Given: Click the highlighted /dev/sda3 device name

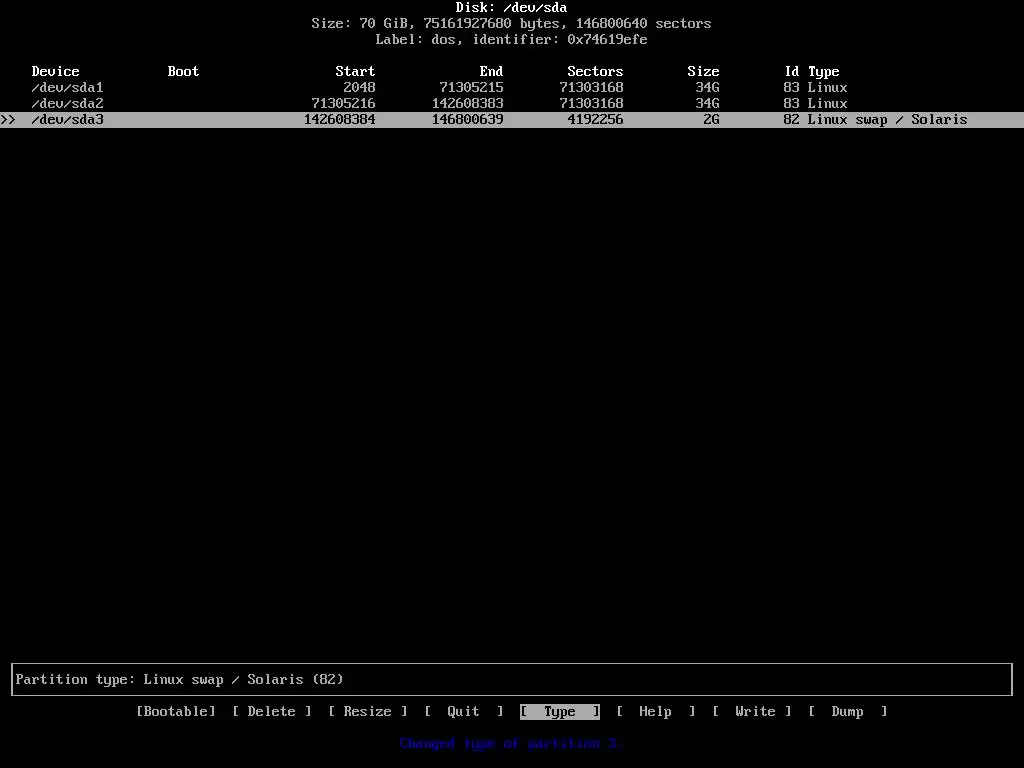Looking at the screenshot, I should point(68,120).
